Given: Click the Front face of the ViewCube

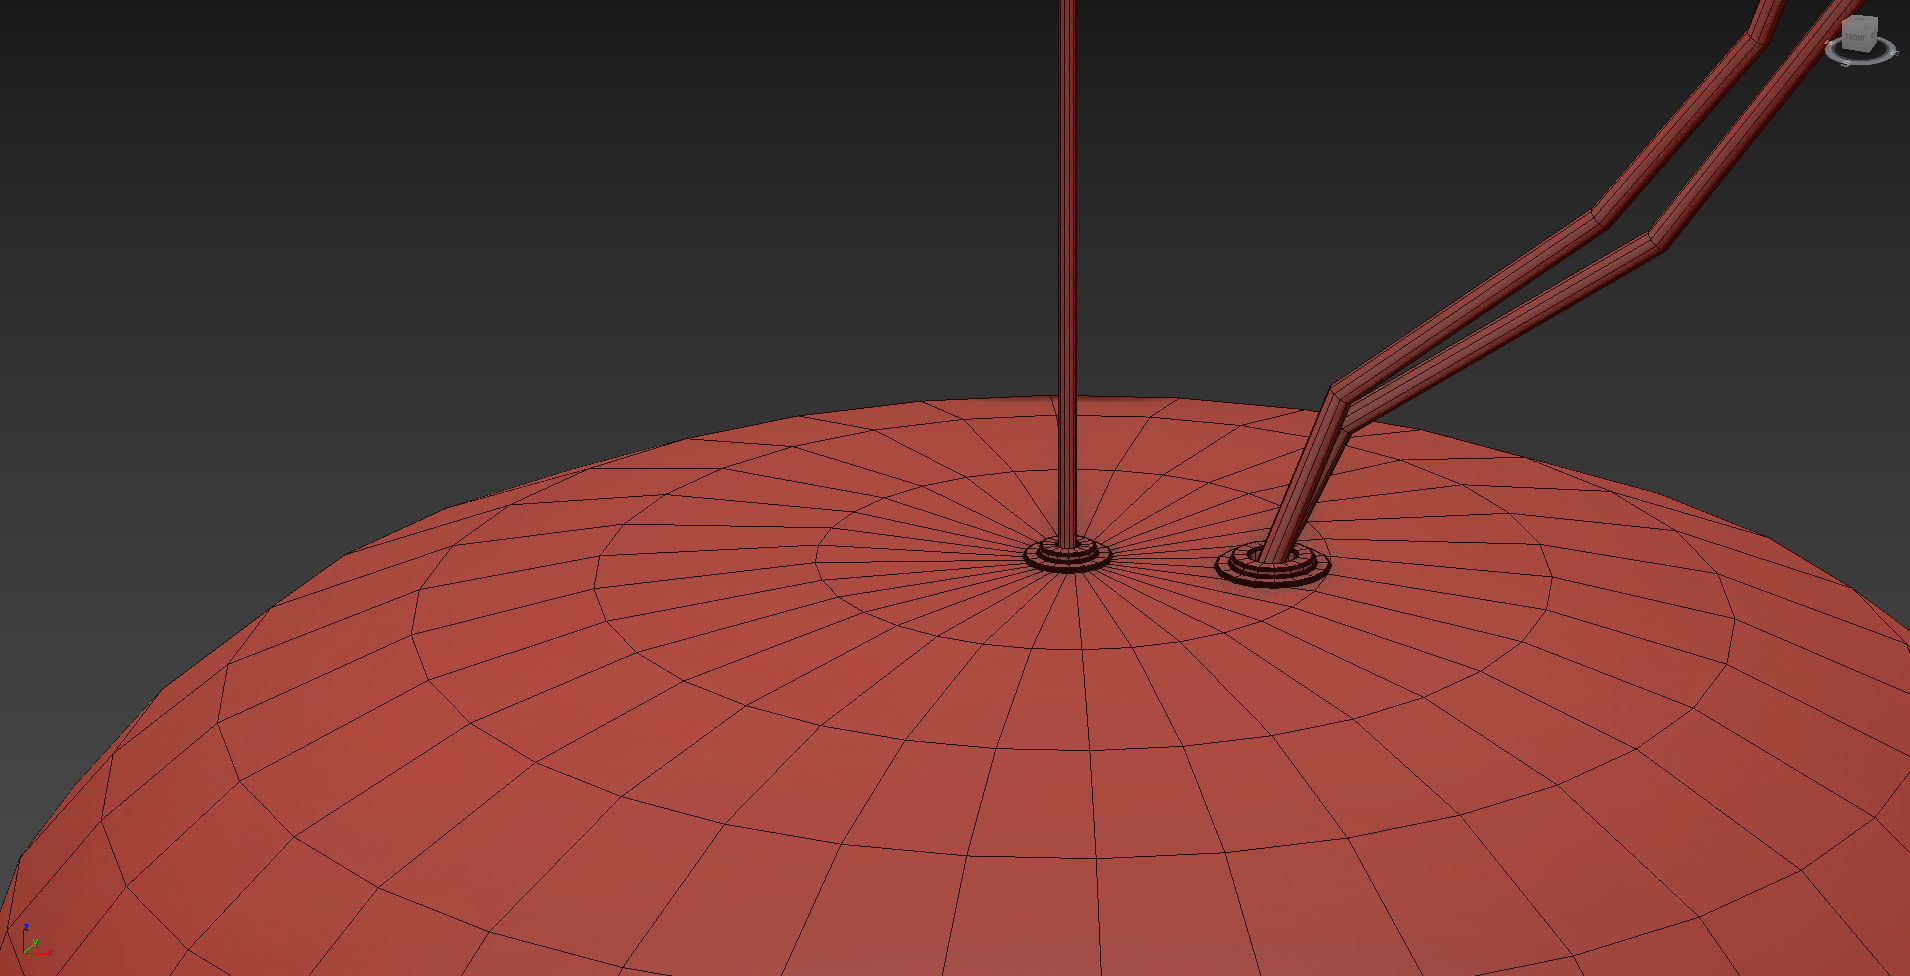Looking at the screenshot, I should click(x=1856, y=38).
